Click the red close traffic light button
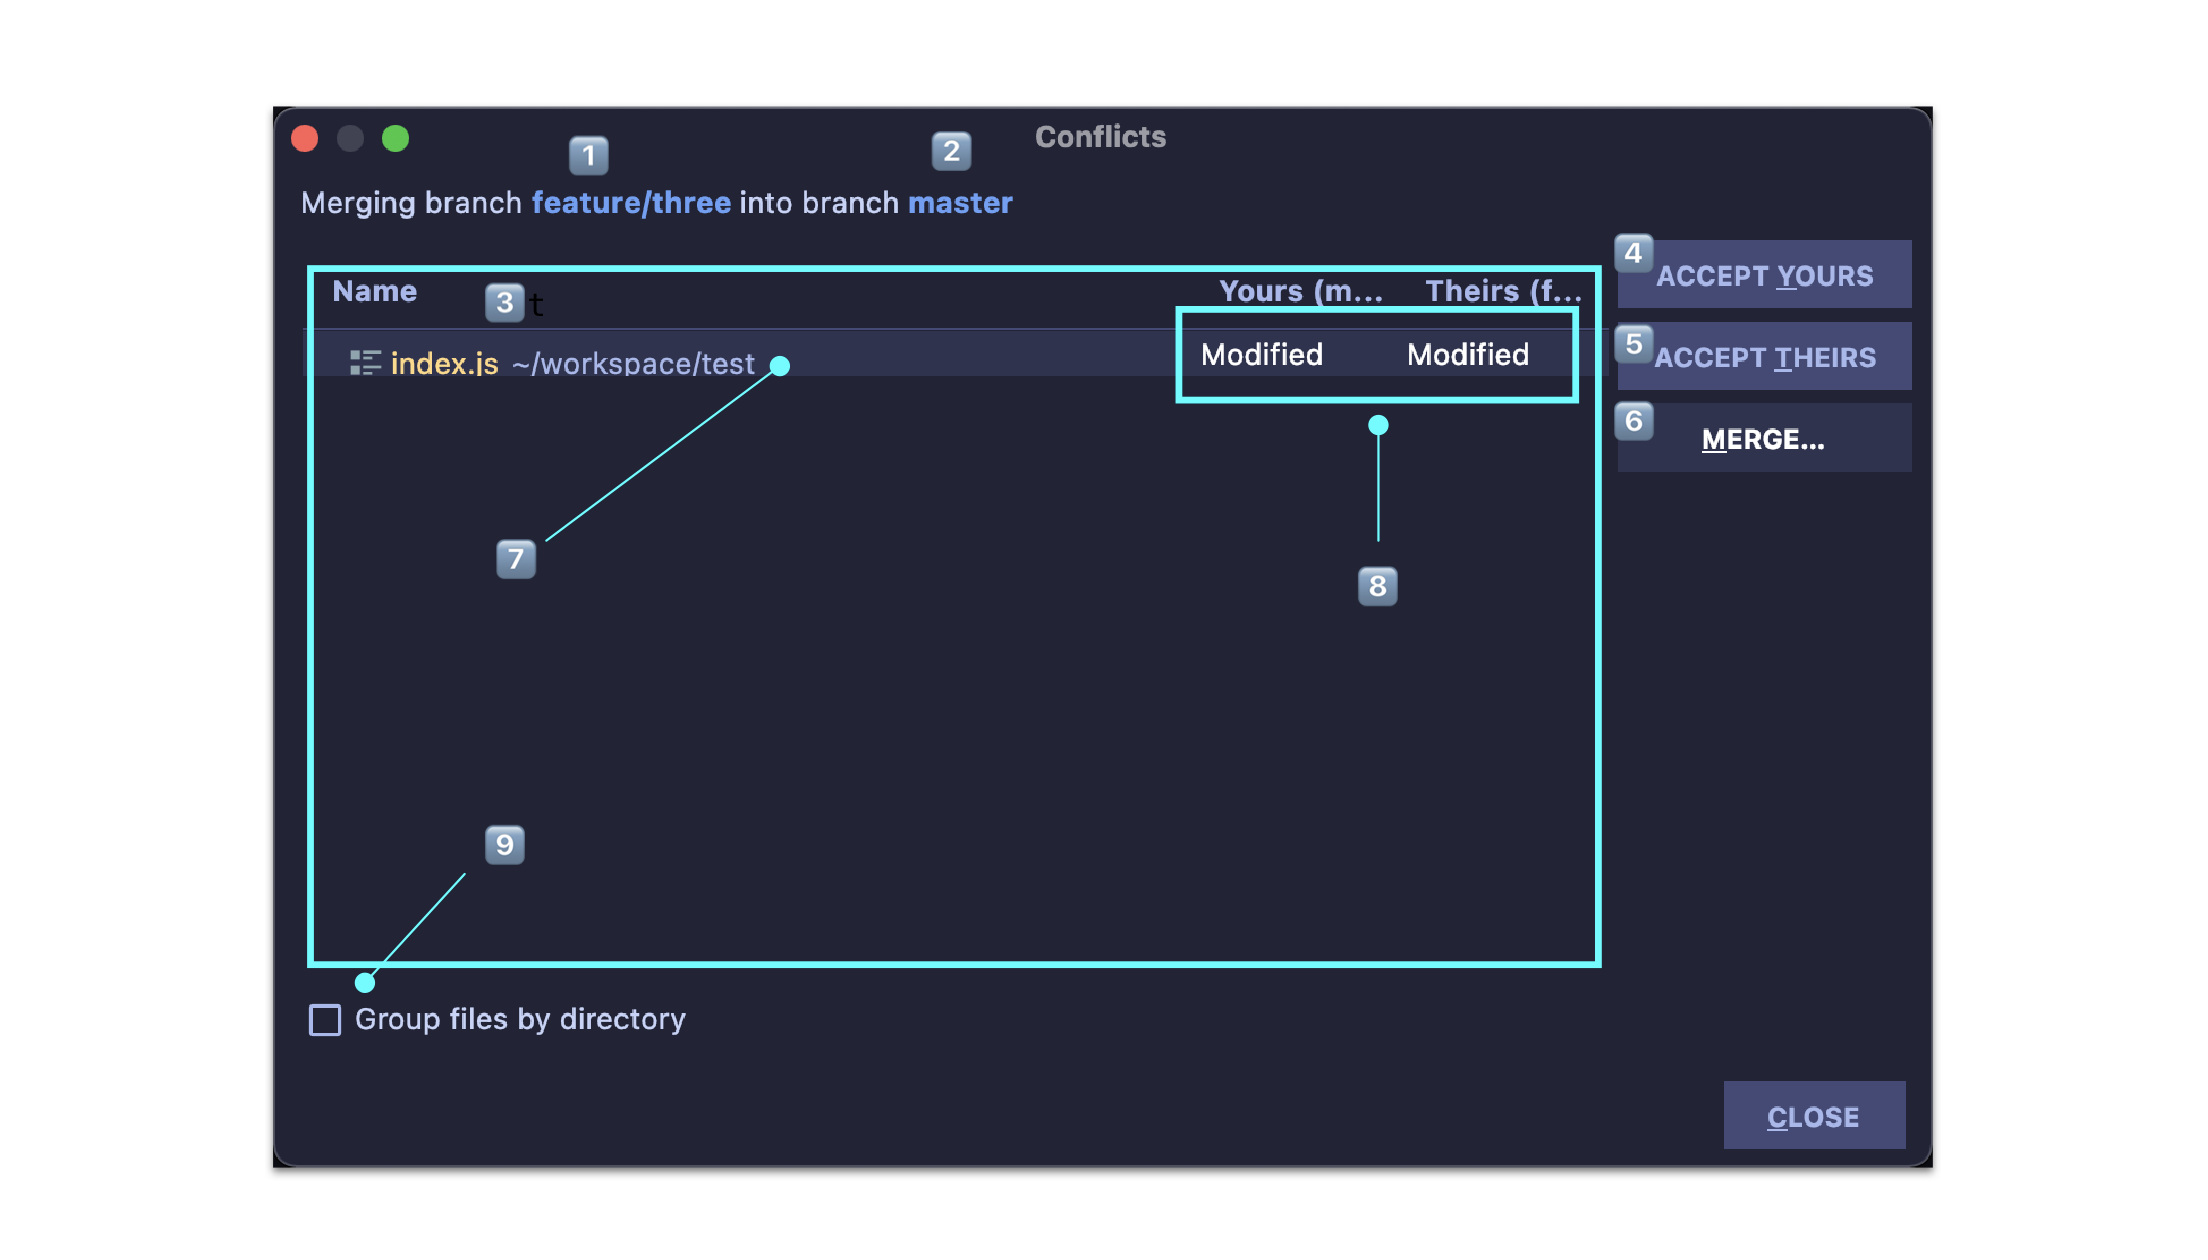The height and width of the screenshot is (1260, 2208). 304,138
